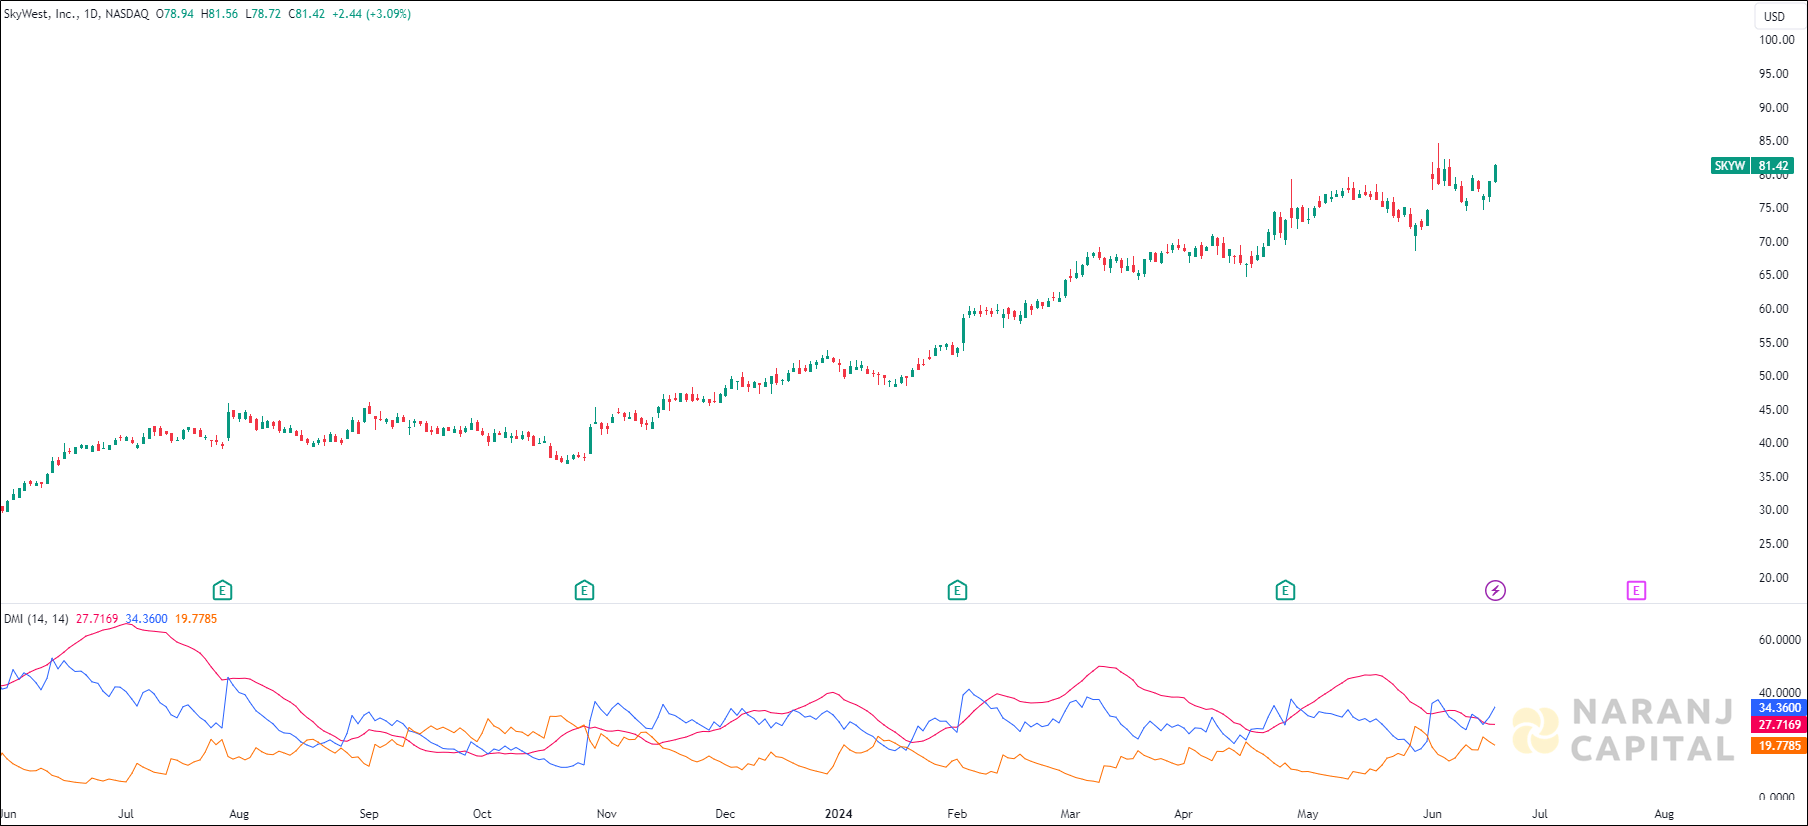Click the blue 34.3600 axis label
The width and height of the screenshot is (1808, 826).
click(x=1779, y=708)
